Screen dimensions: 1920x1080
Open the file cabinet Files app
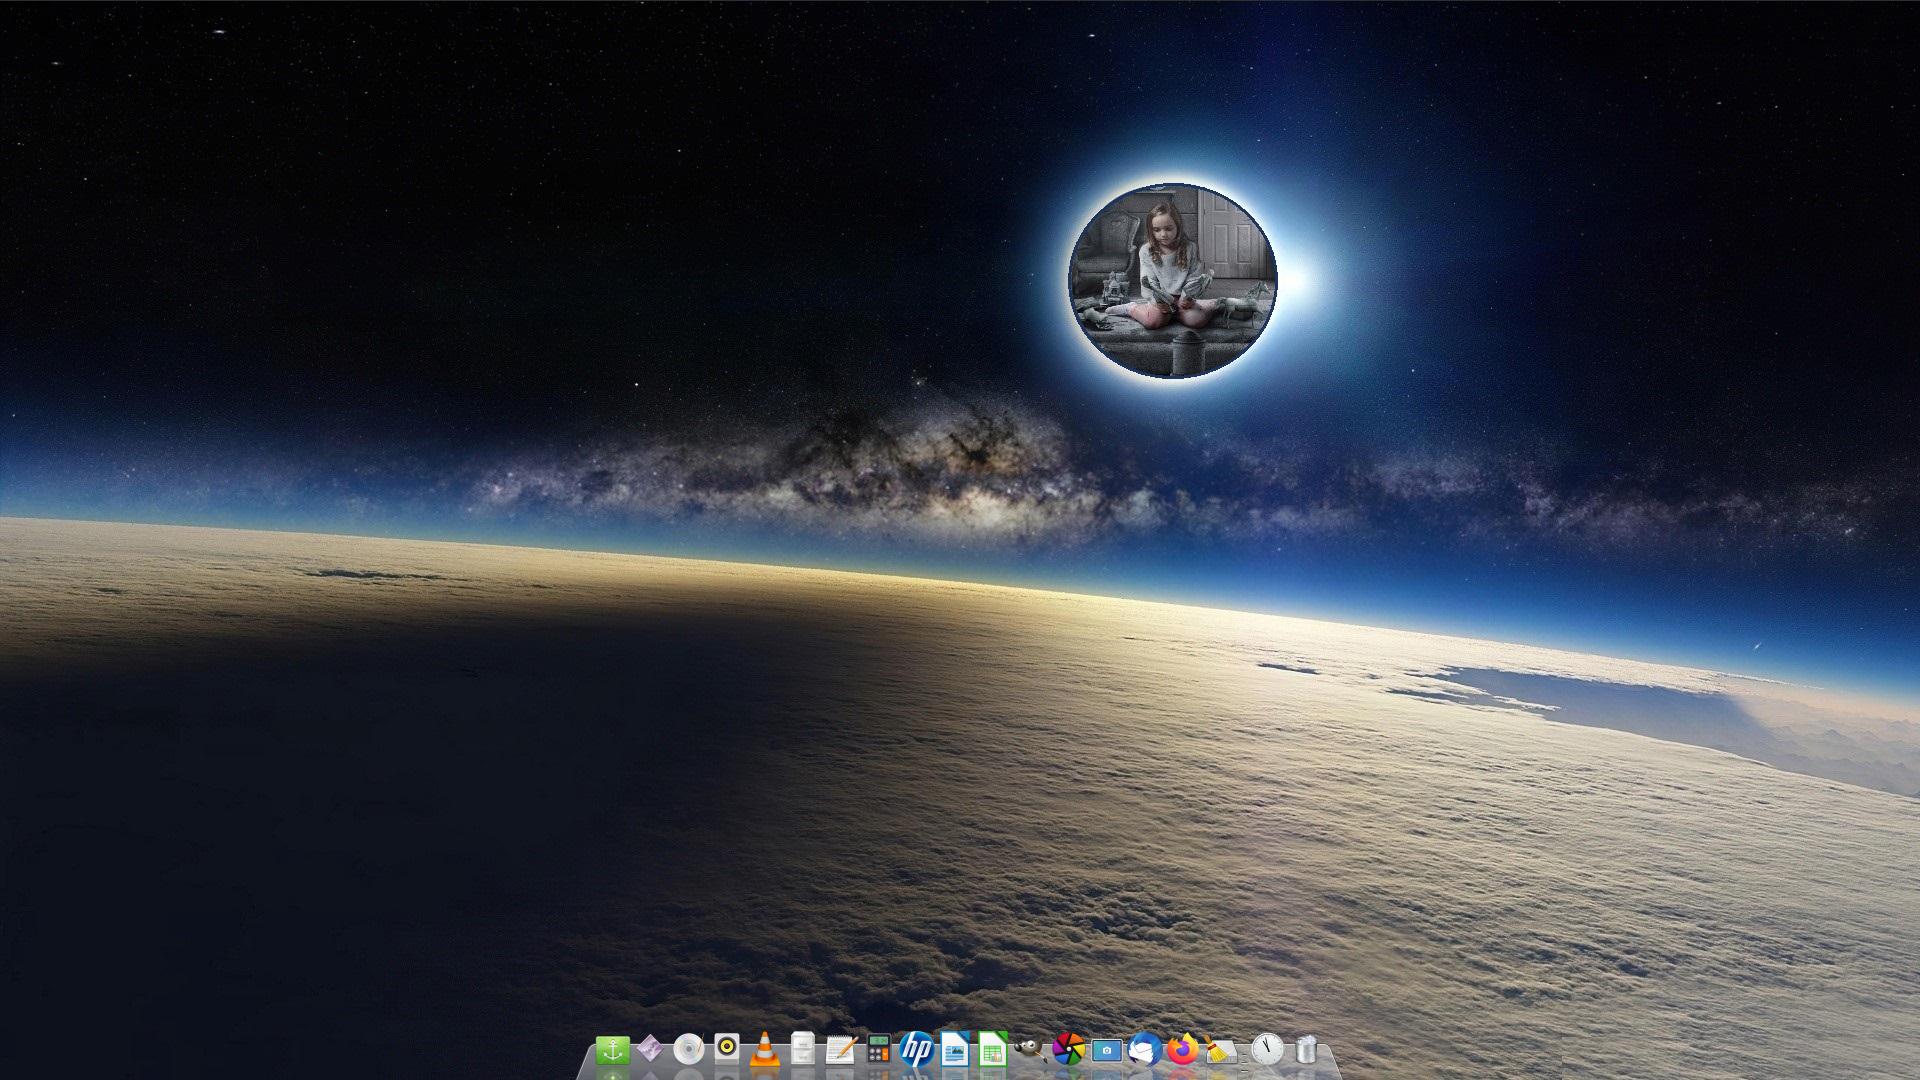point(802,1050)
